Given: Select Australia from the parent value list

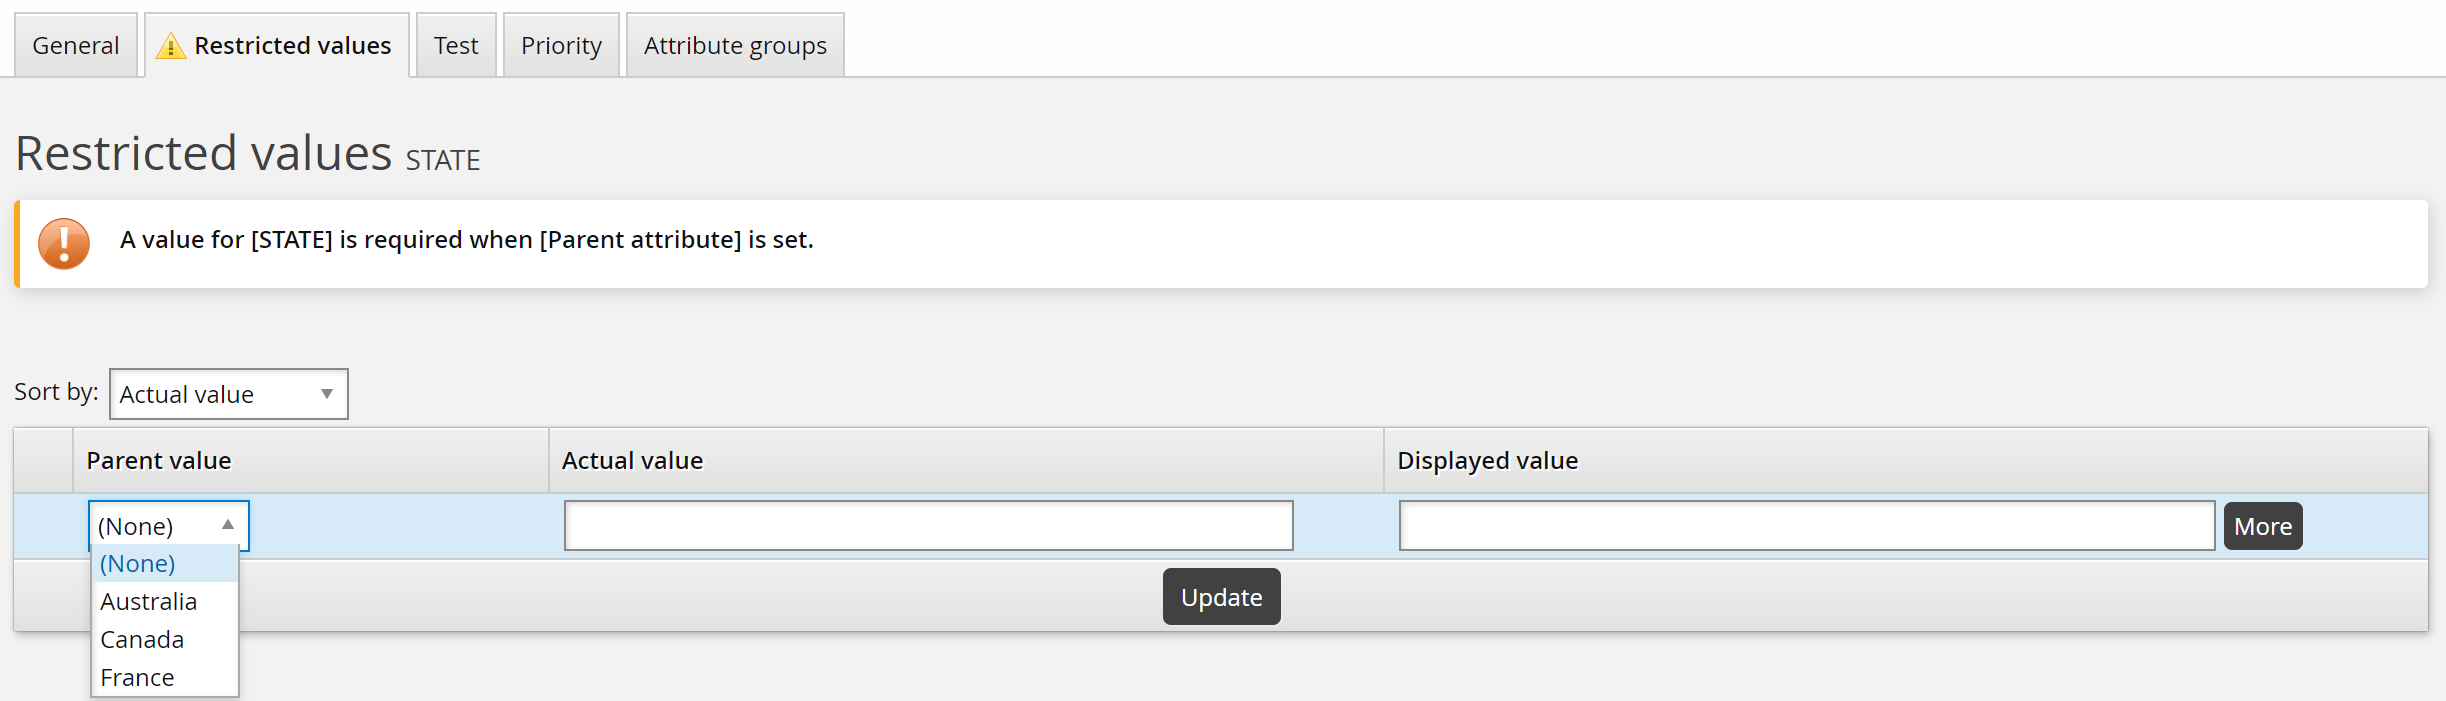Looking at the screenshot, I should [149, 602].
